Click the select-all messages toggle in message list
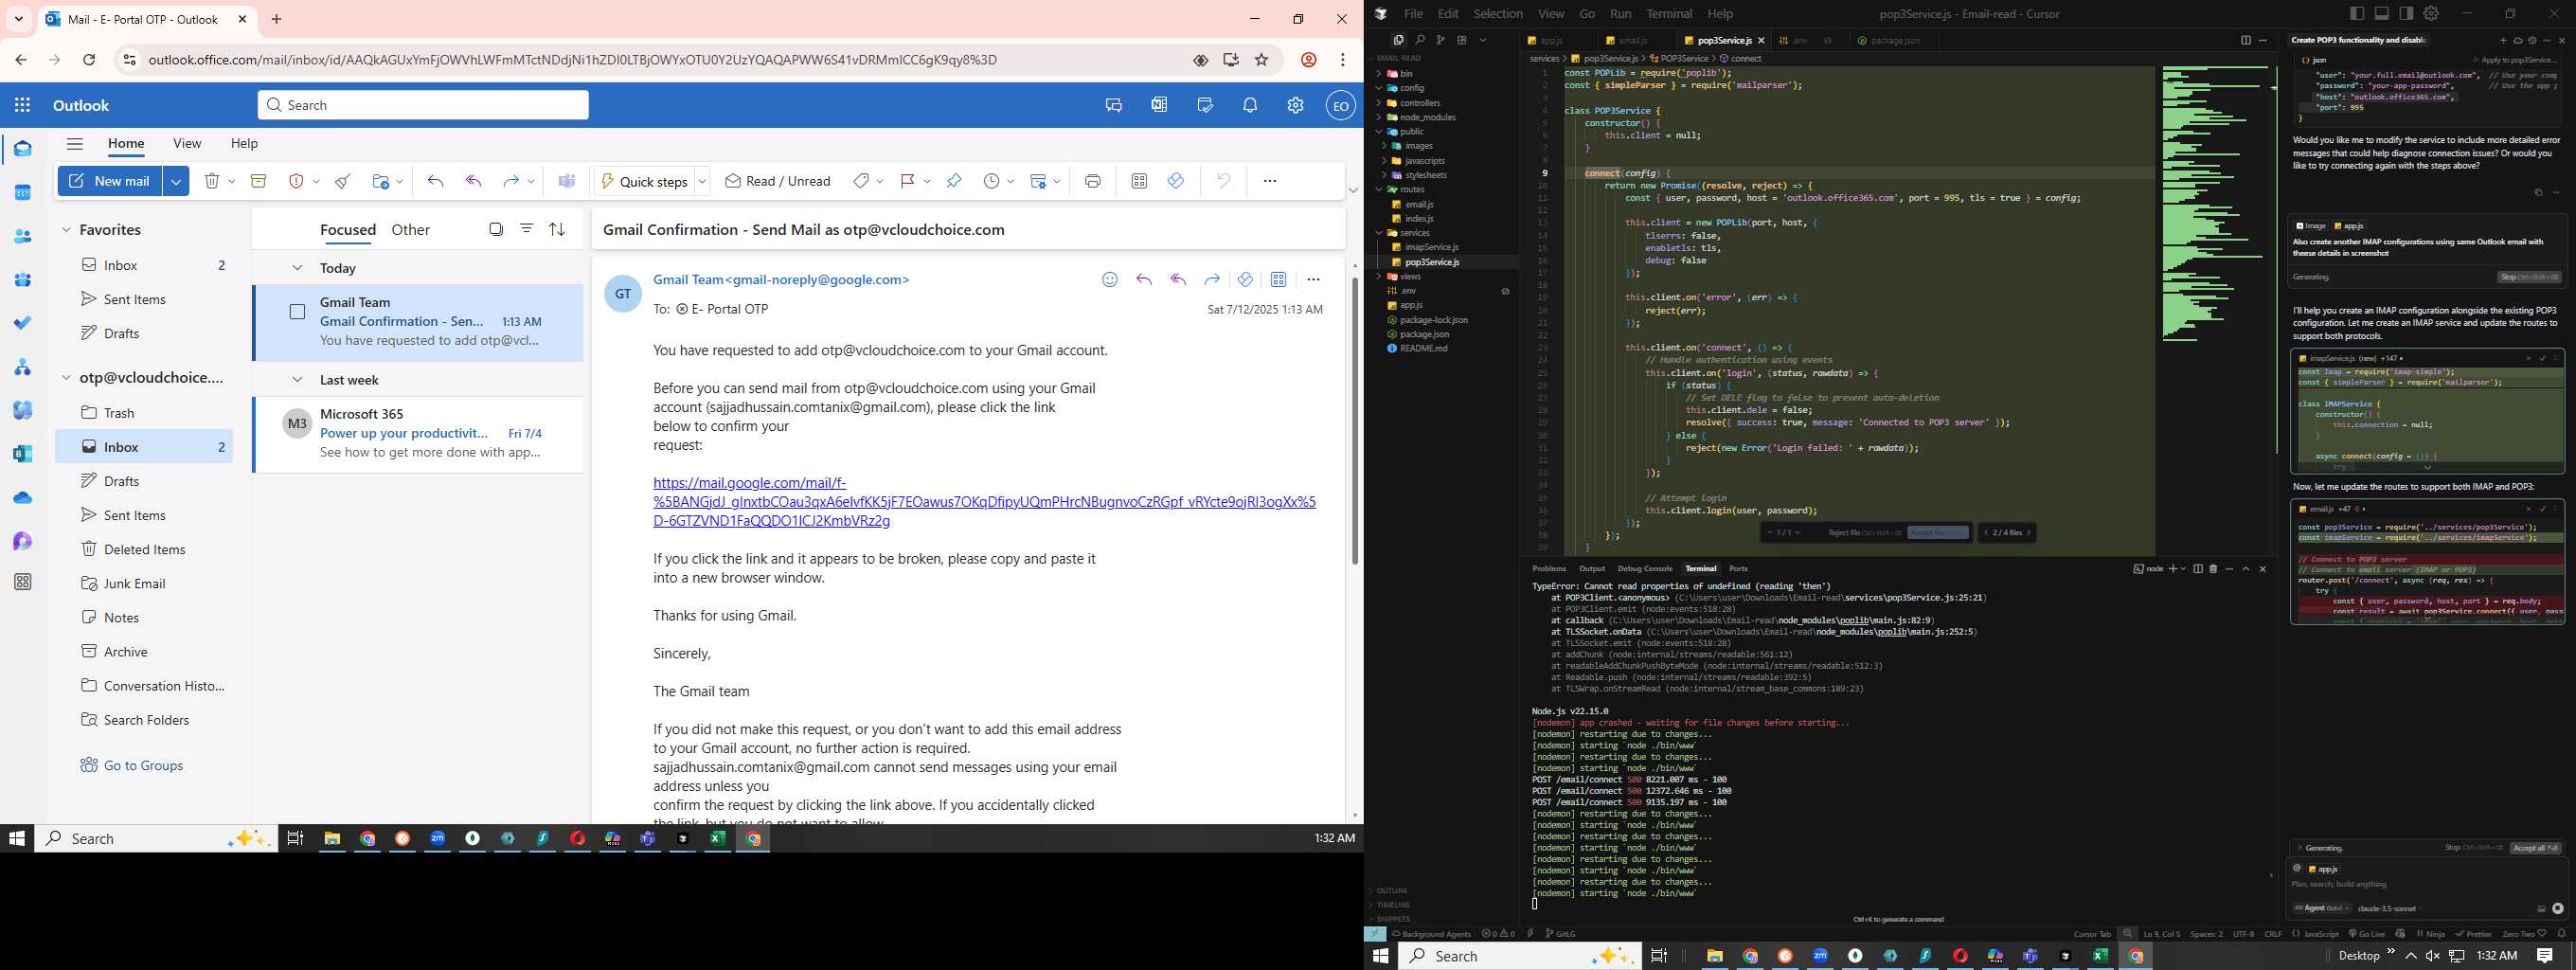This screenshot has height=970, width=2576. tap(496, 229)
